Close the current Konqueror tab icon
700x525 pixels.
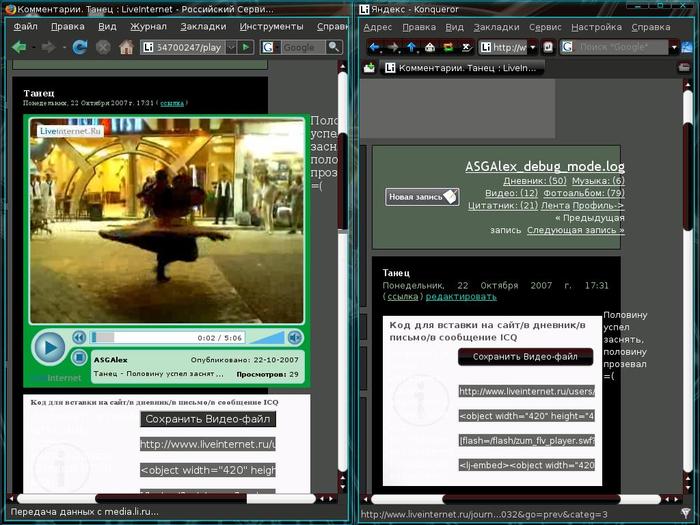[x=683, y=68]
